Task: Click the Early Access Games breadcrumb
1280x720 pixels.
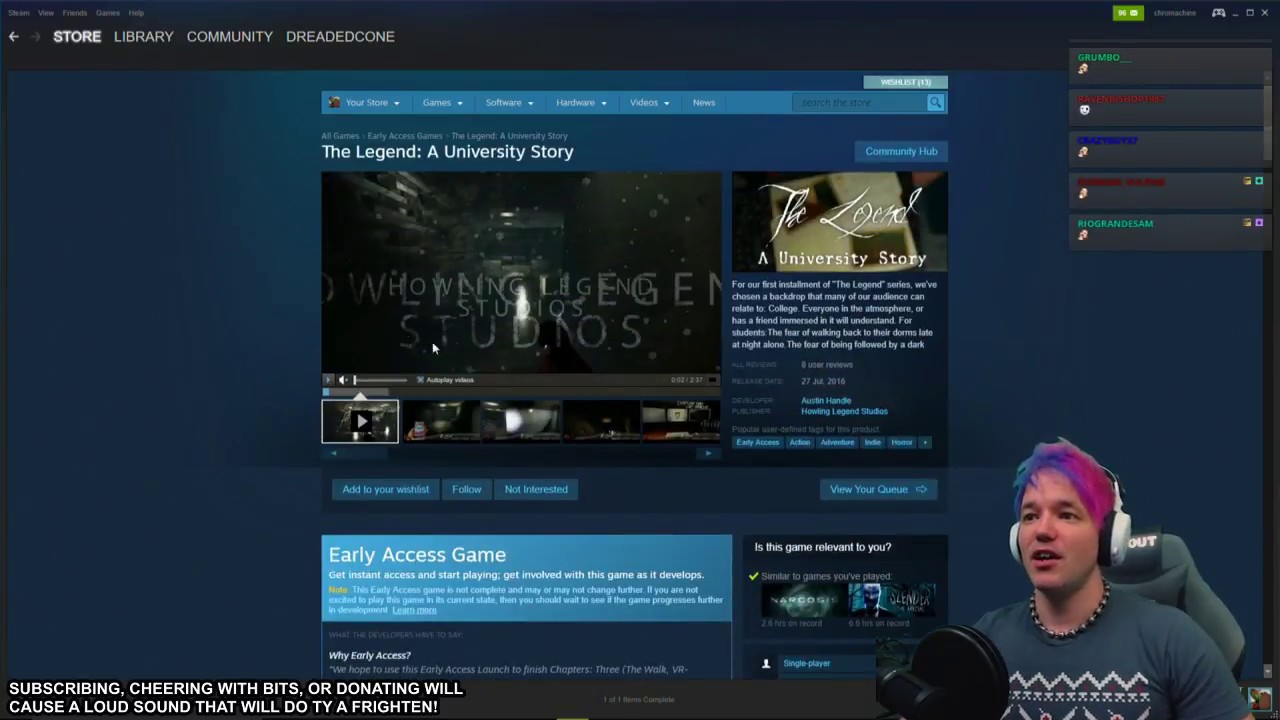Action: pyautogui.click(x=405, y=136)
